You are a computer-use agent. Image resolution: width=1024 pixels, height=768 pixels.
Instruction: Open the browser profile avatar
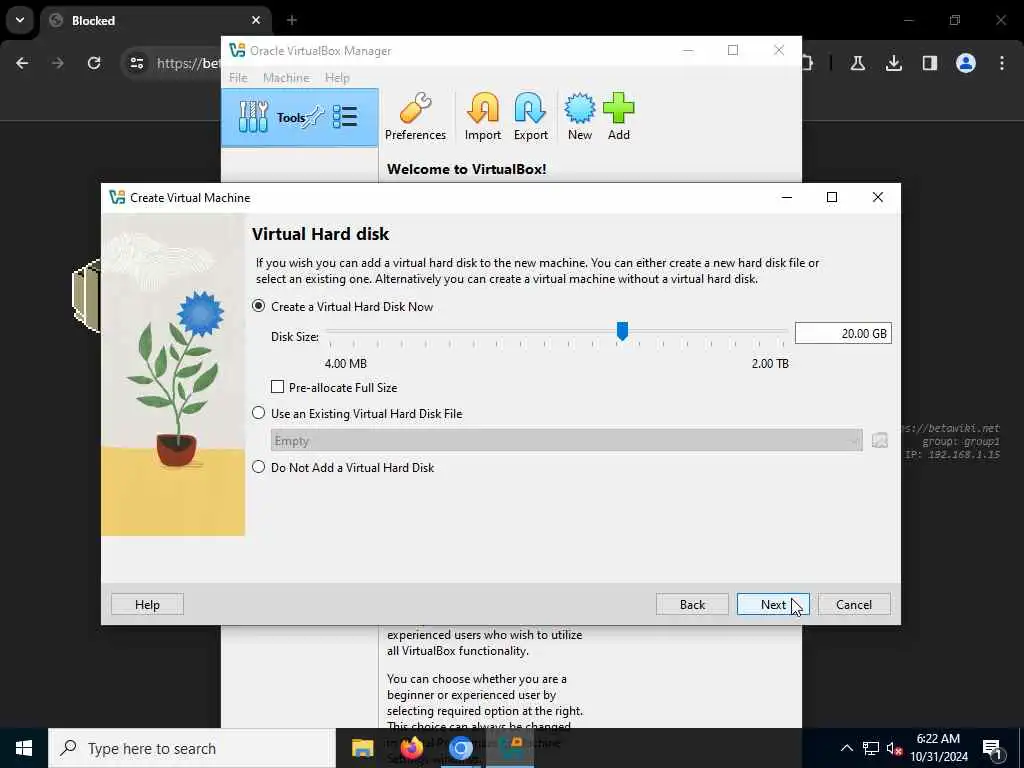point(965,63)
